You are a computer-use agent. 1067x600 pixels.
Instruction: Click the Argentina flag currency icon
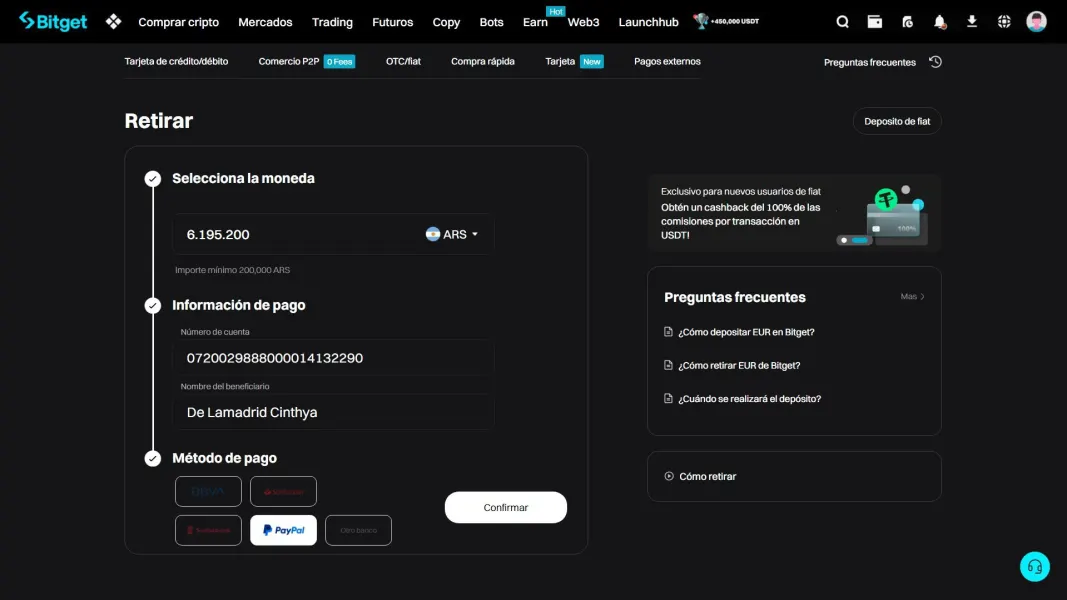click(x=433, y=234)
